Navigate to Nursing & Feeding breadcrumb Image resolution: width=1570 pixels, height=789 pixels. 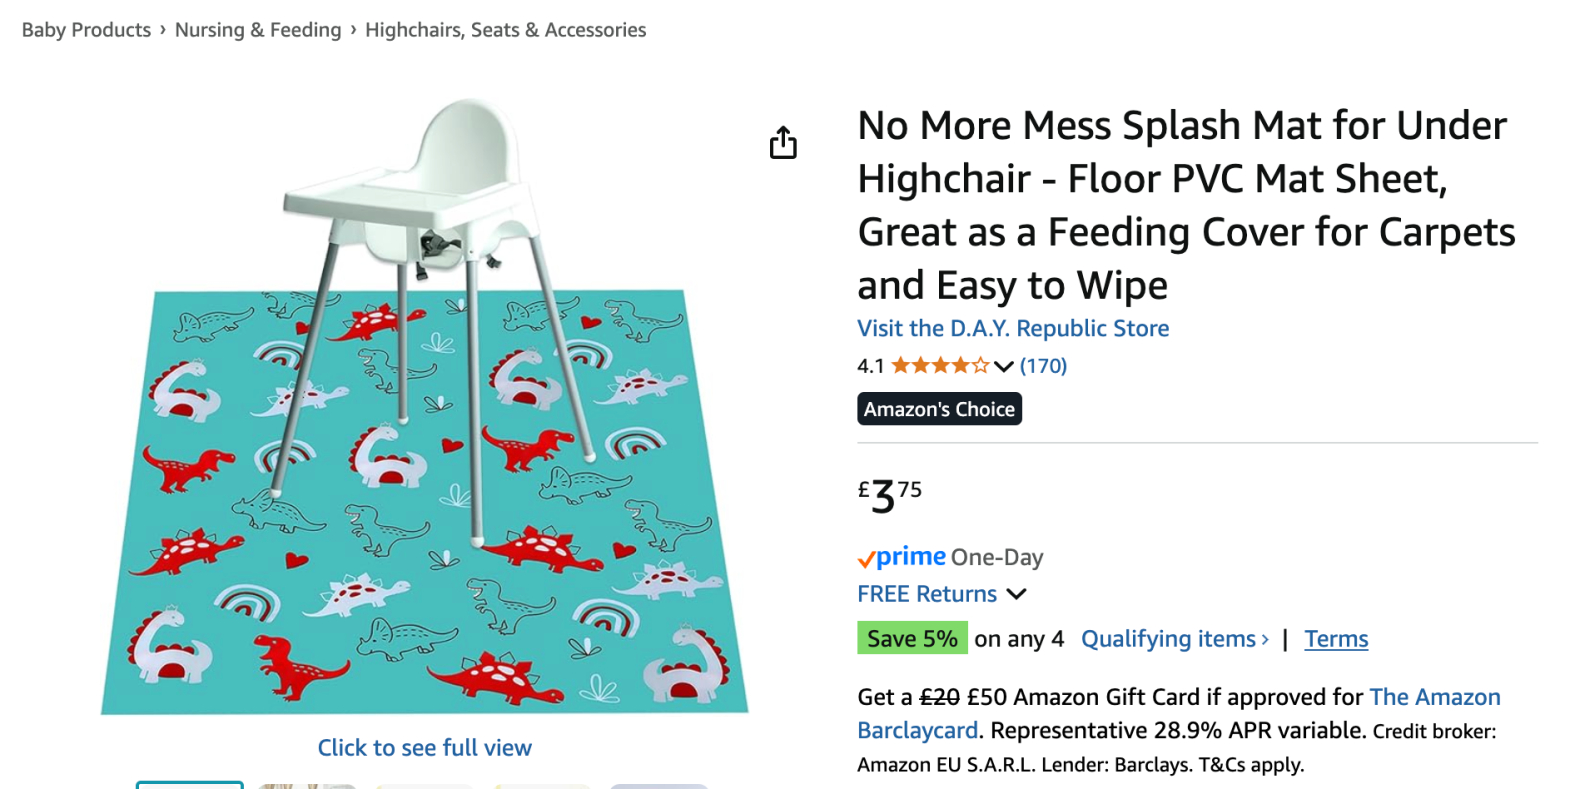coord(258,30)
